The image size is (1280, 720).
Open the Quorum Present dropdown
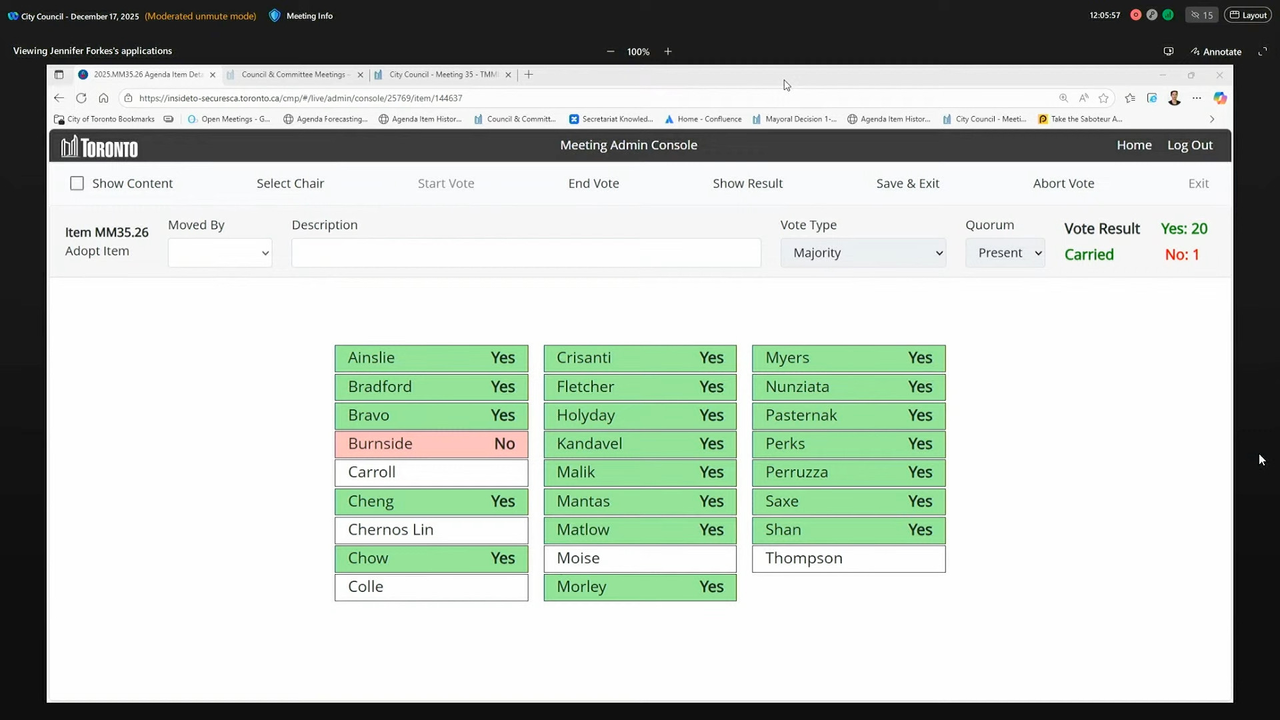(1005, 253)
